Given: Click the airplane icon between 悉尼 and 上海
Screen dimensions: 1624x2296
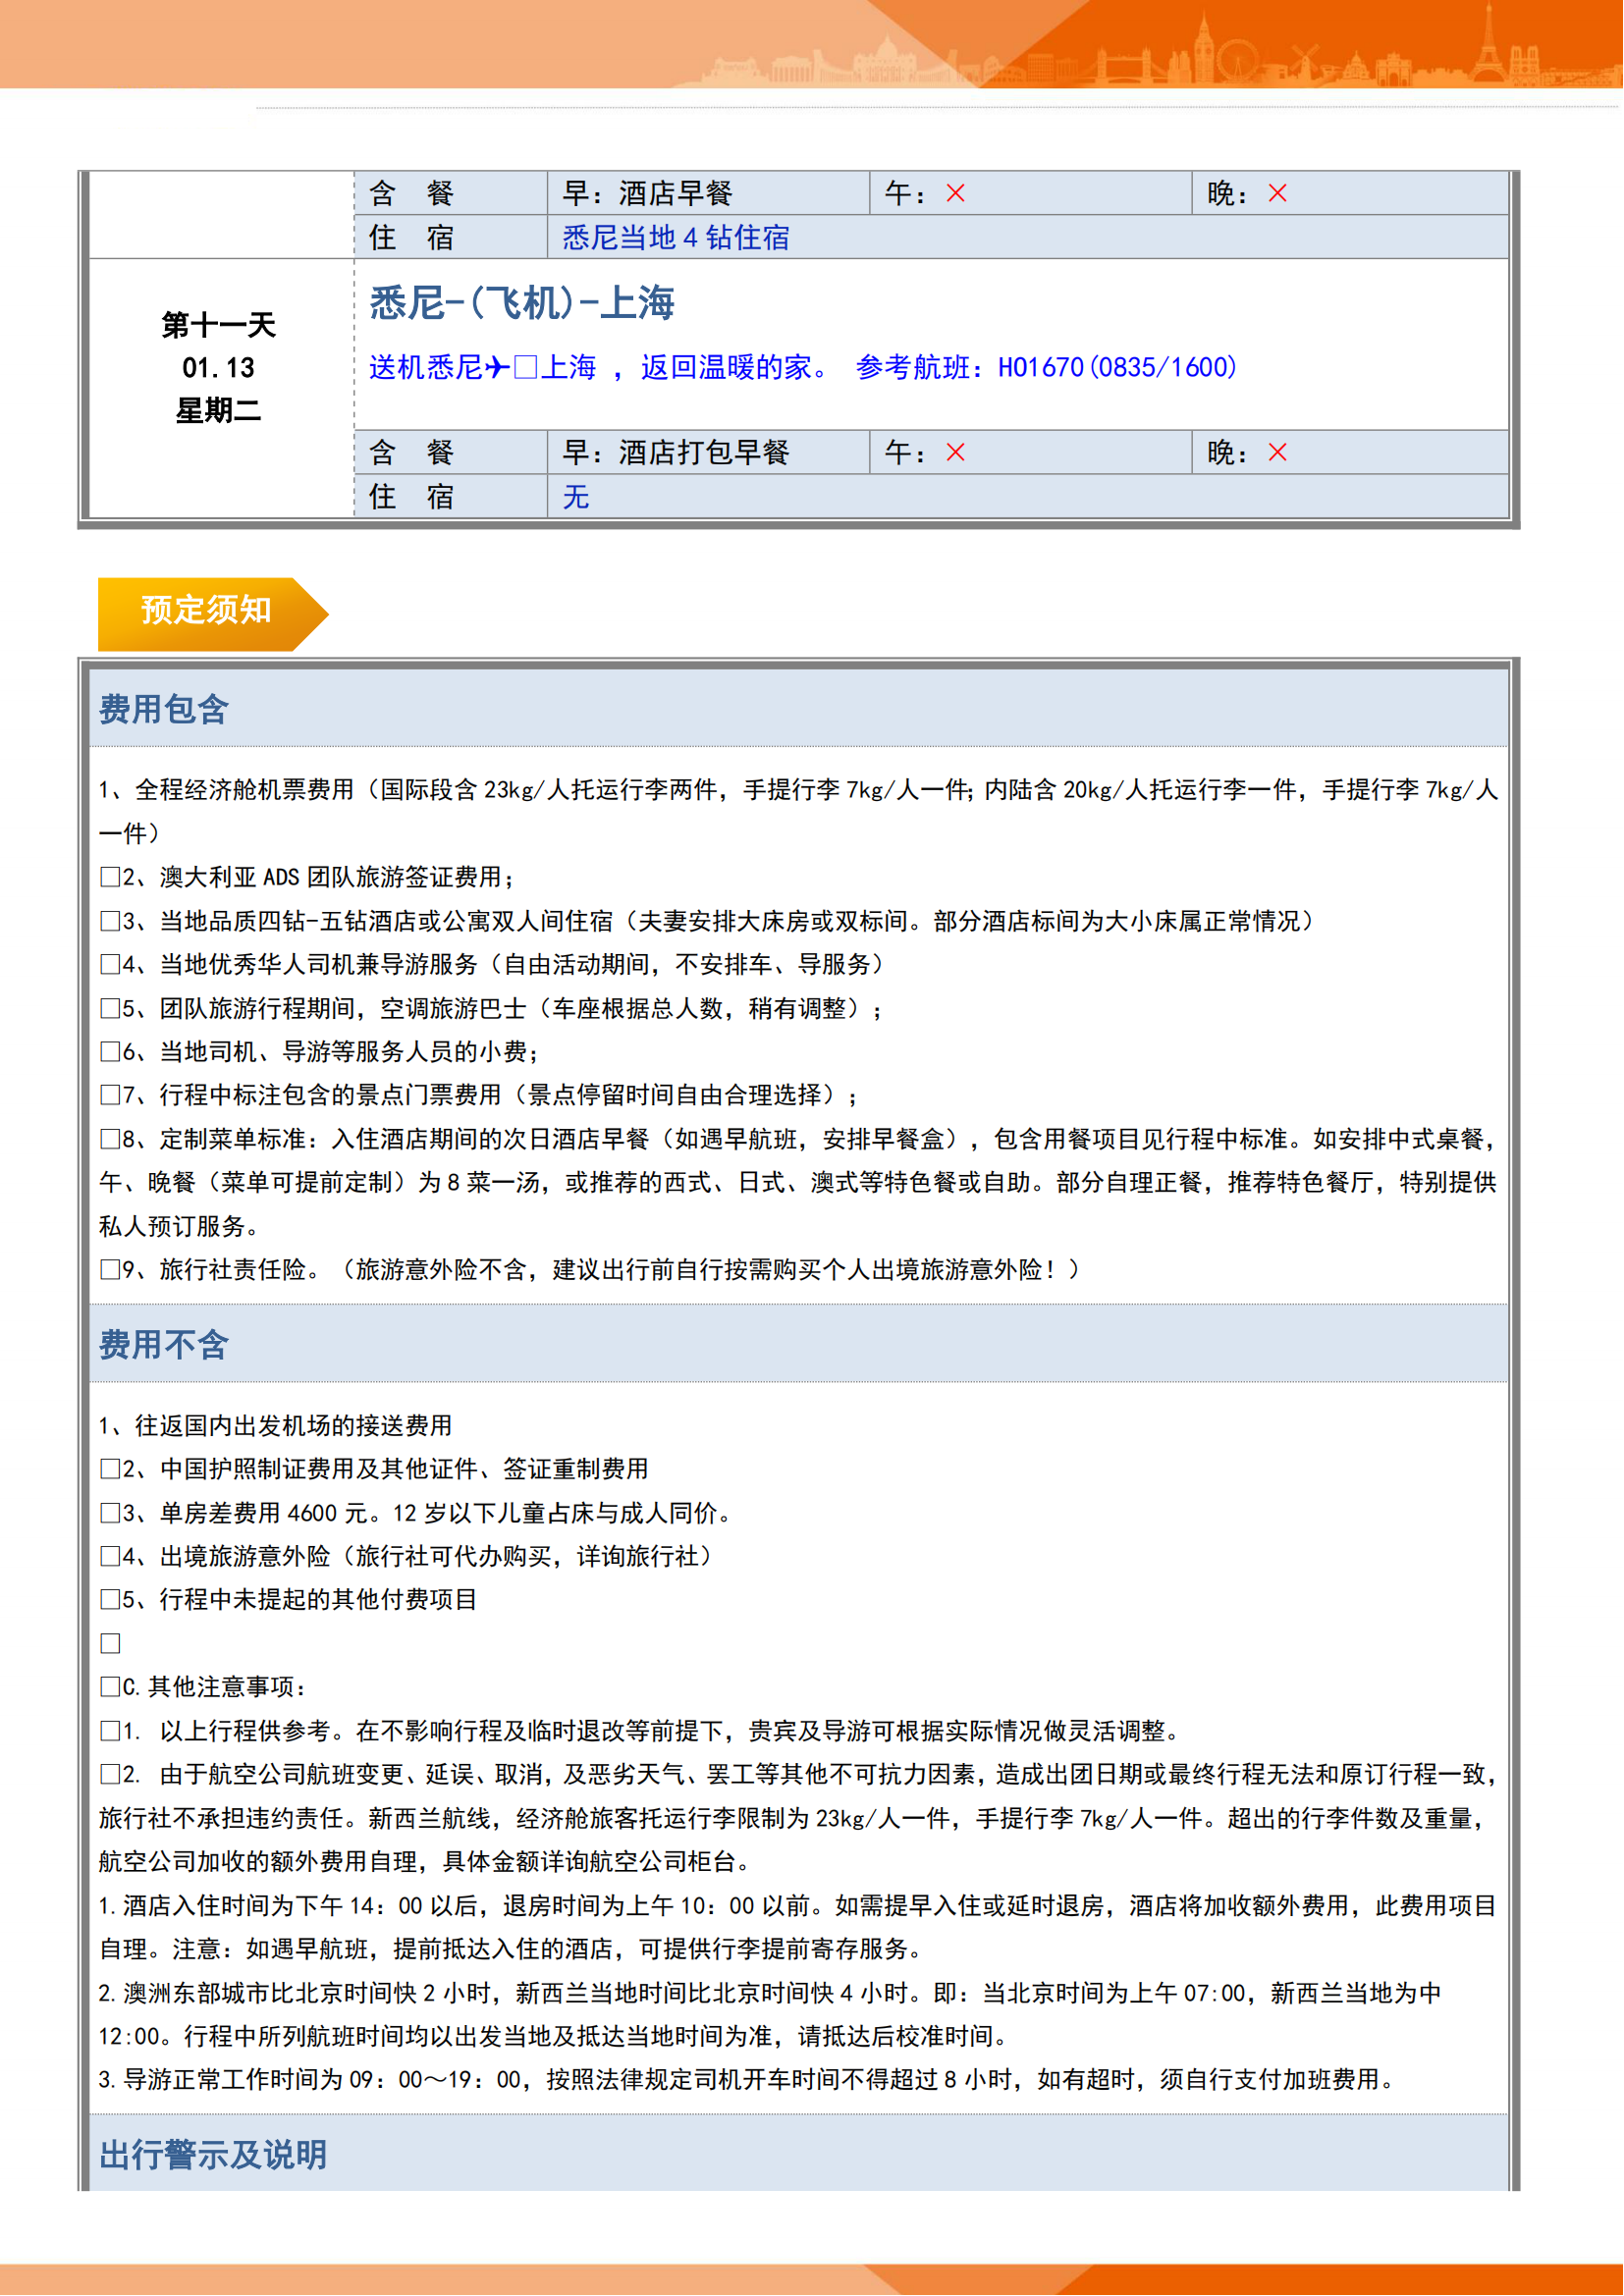Looking at the screenshot, I should tap(498, 368).
